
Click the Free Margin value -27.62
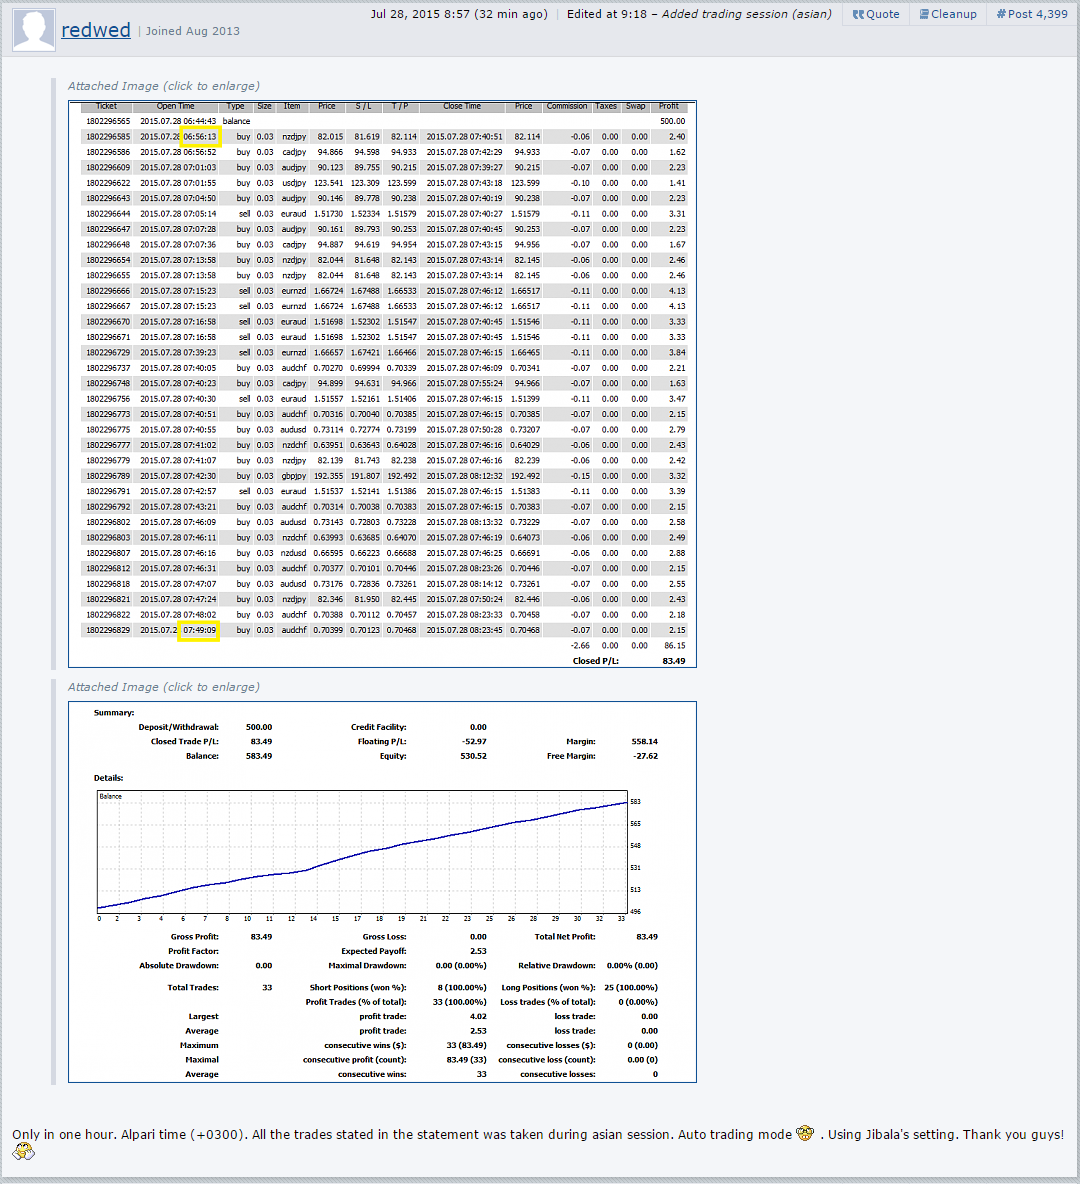(x=646, y=756)
